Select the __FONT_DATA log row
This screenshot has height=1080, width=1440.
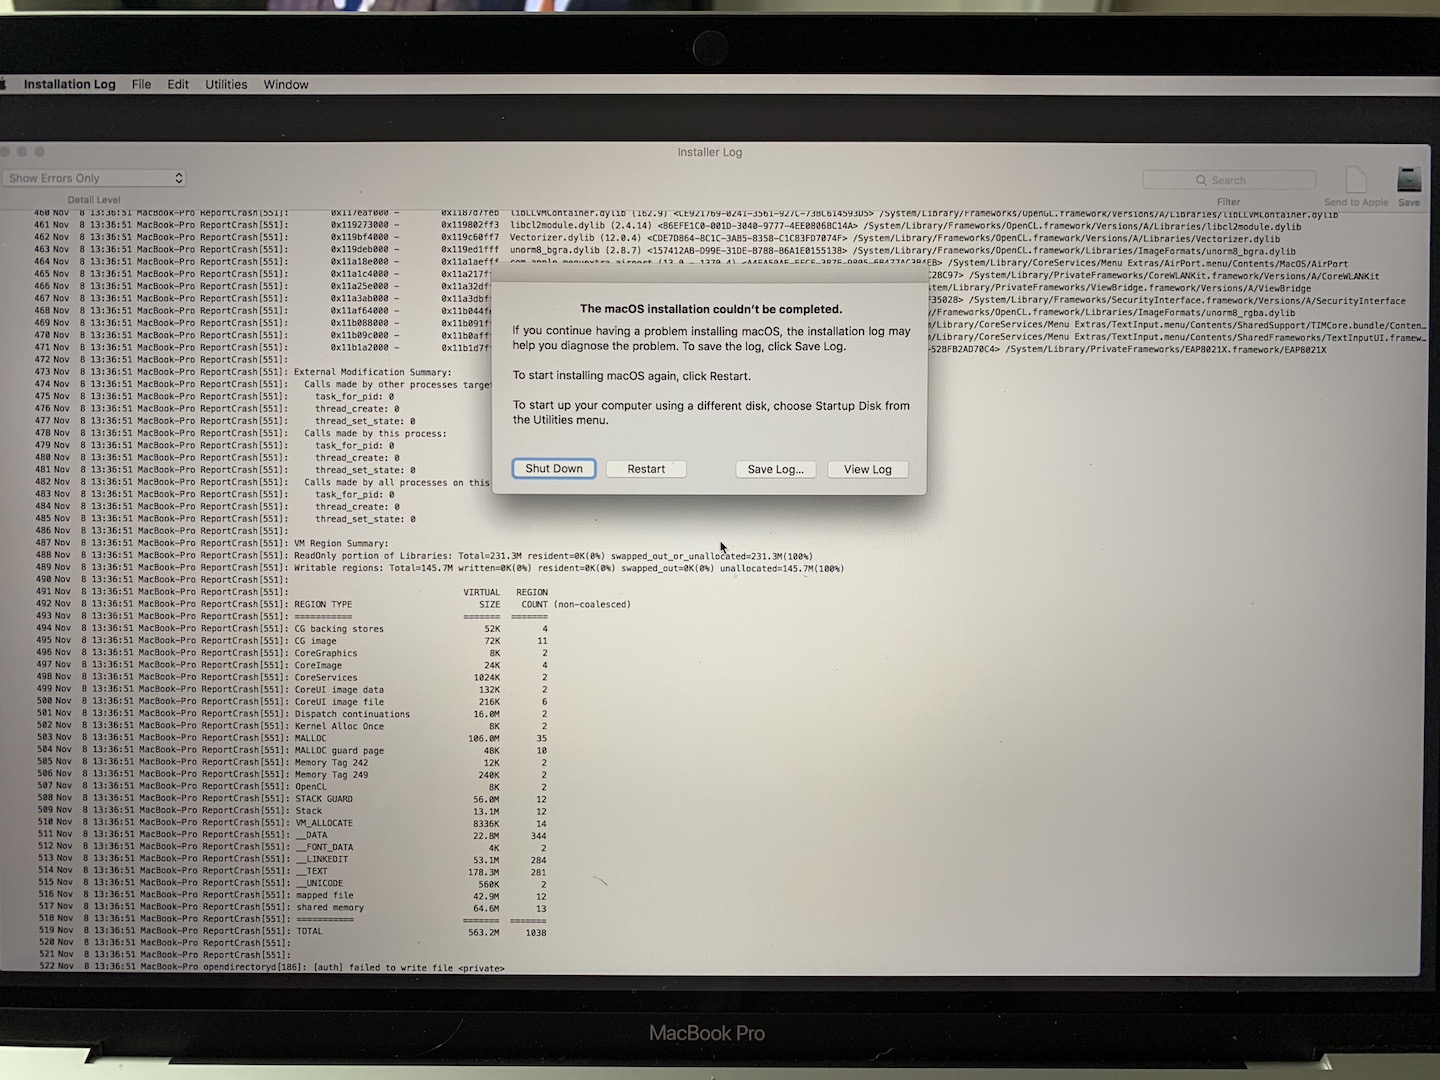[x=291, y=847]
